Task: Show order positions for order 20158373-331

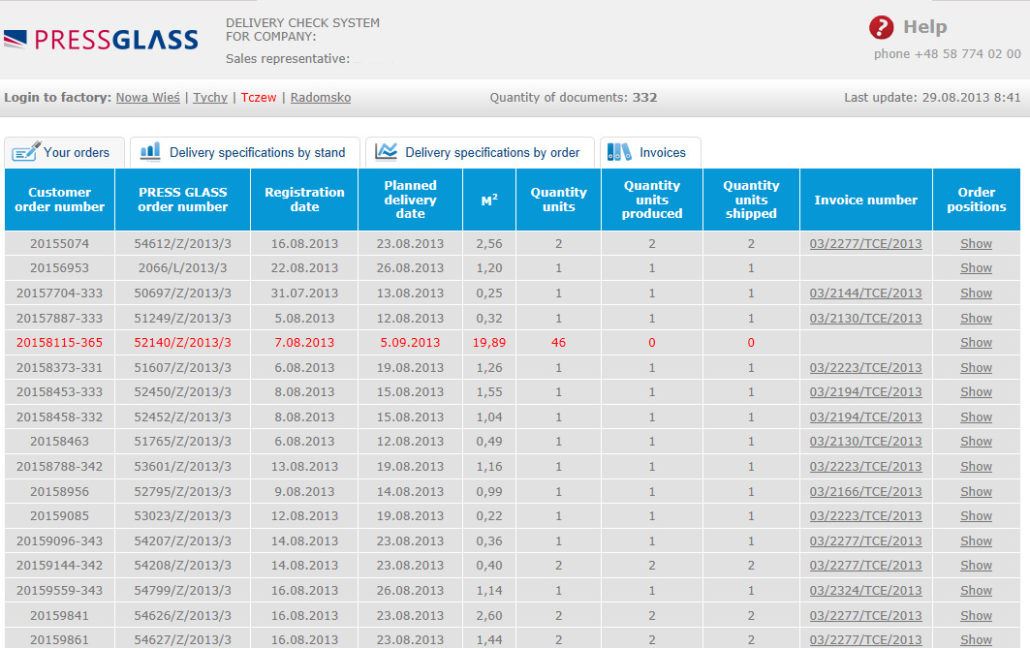Action: (976, 367)
